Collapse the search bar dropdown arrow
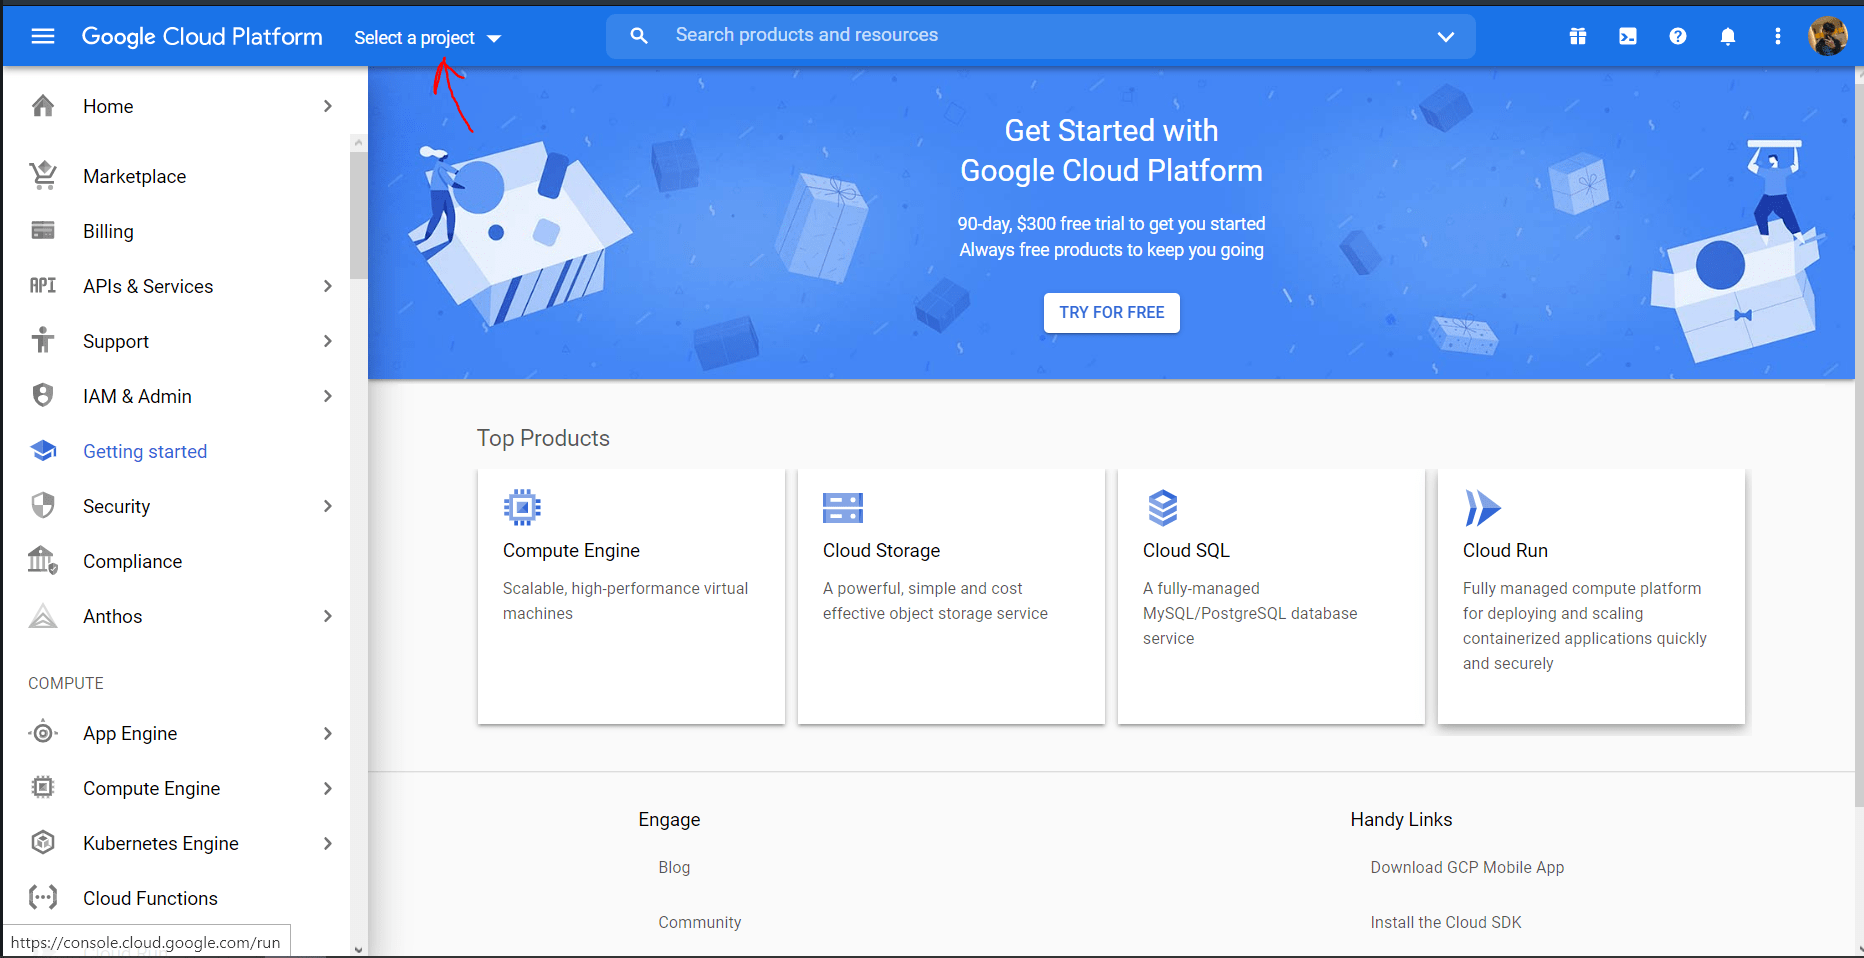The height and width of the screenshot is (958, 1864). (x=1445, y=36)
